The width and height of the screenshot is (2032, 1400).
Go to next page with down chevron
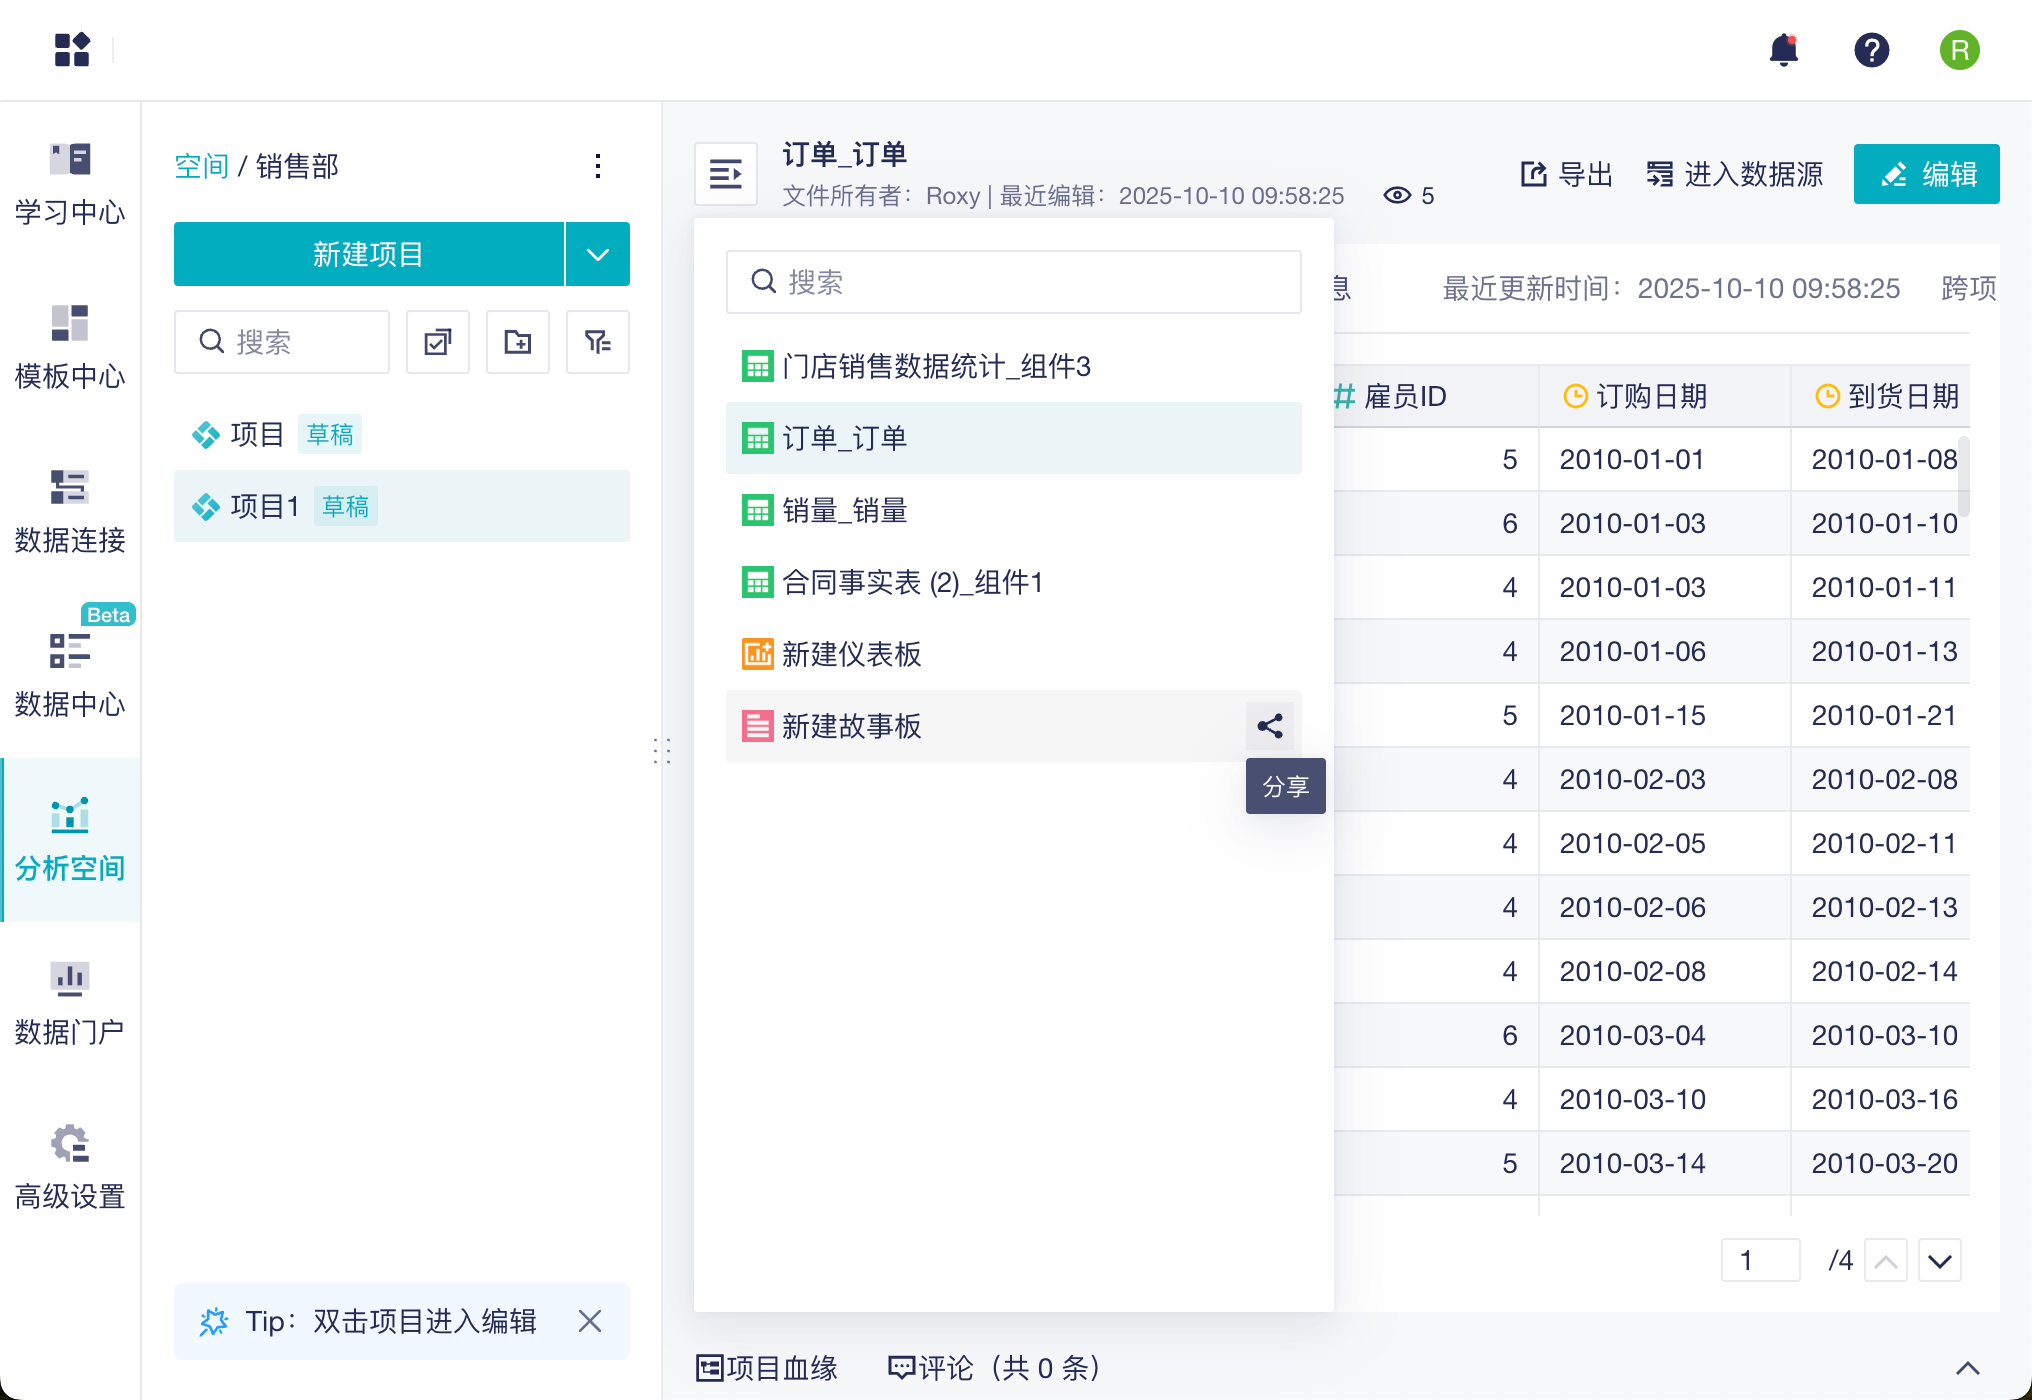[x=1939, y=1261]
